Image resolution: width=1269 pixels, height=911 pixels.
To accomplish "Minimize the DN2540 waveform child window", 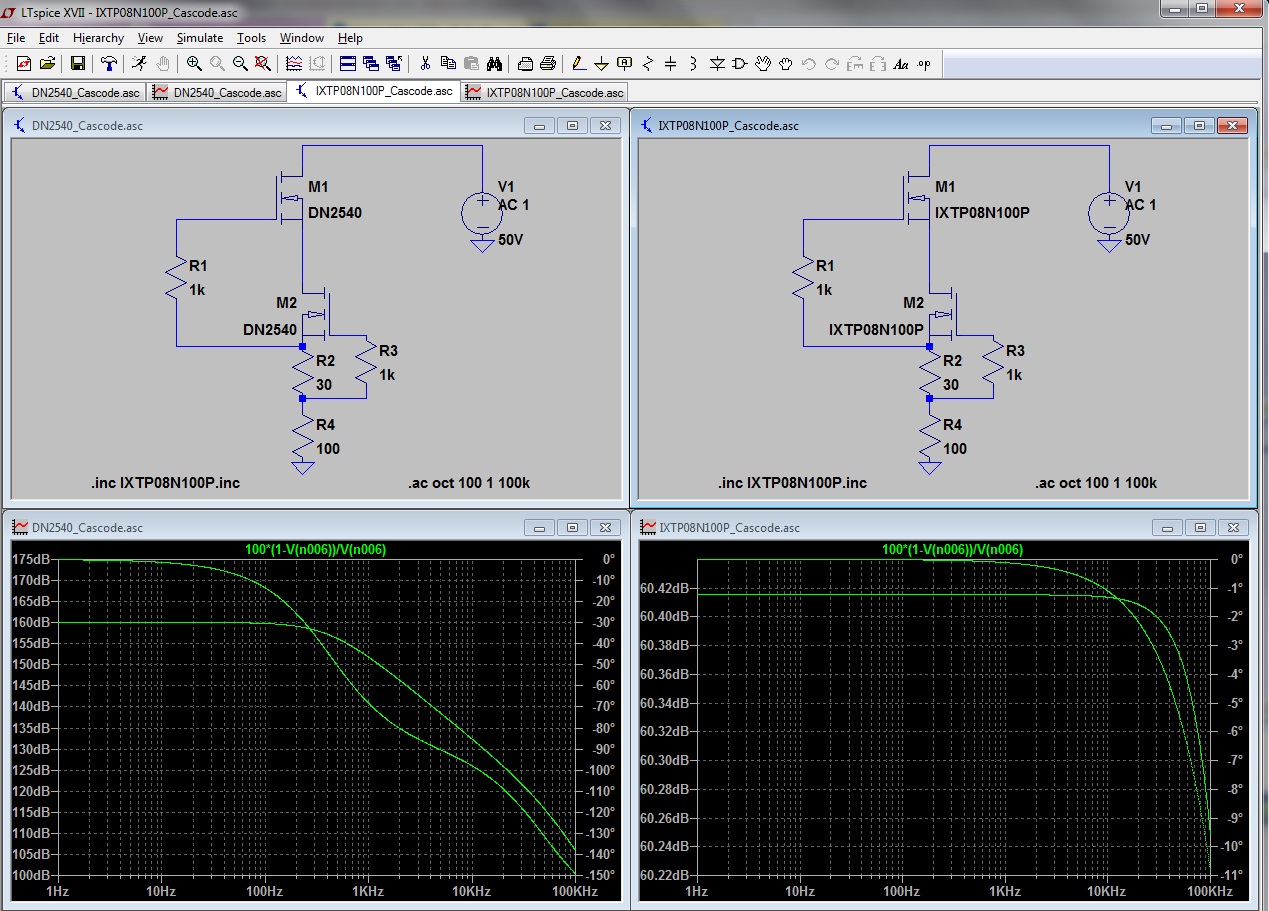I will point(540,527).
